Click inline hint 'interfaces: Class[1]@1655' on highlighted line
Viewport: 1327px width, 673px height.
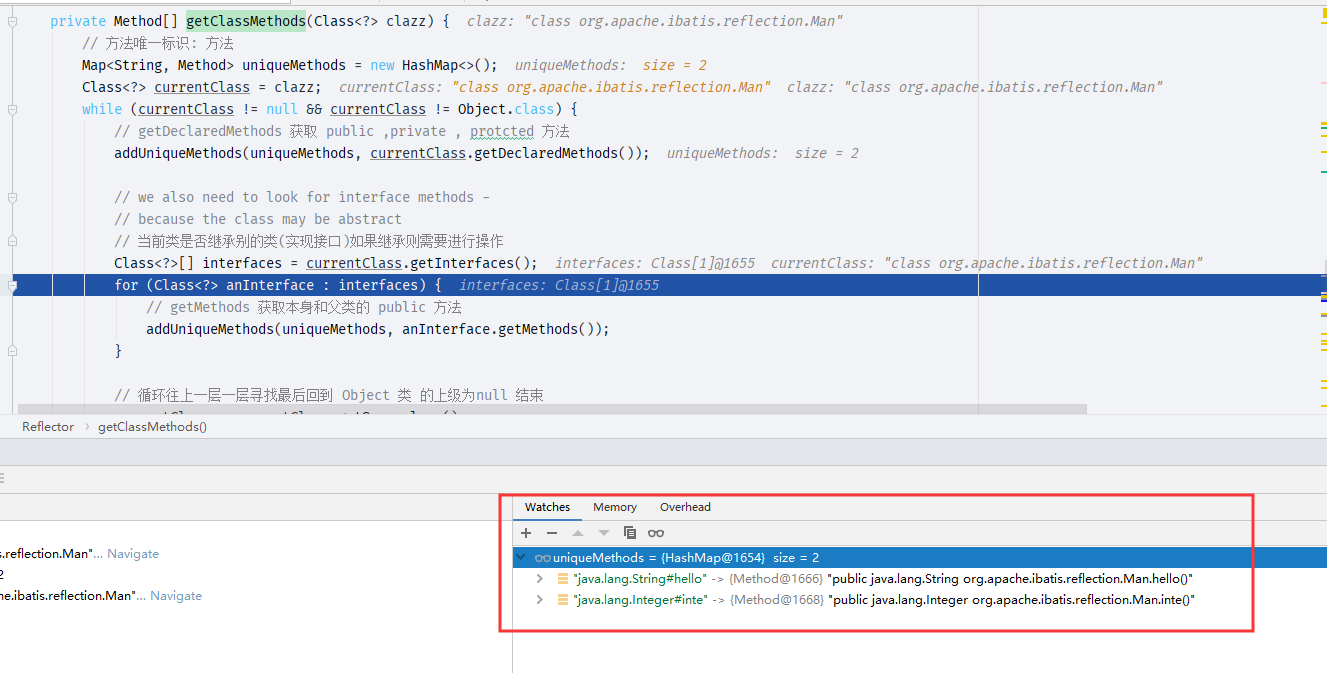559,285
